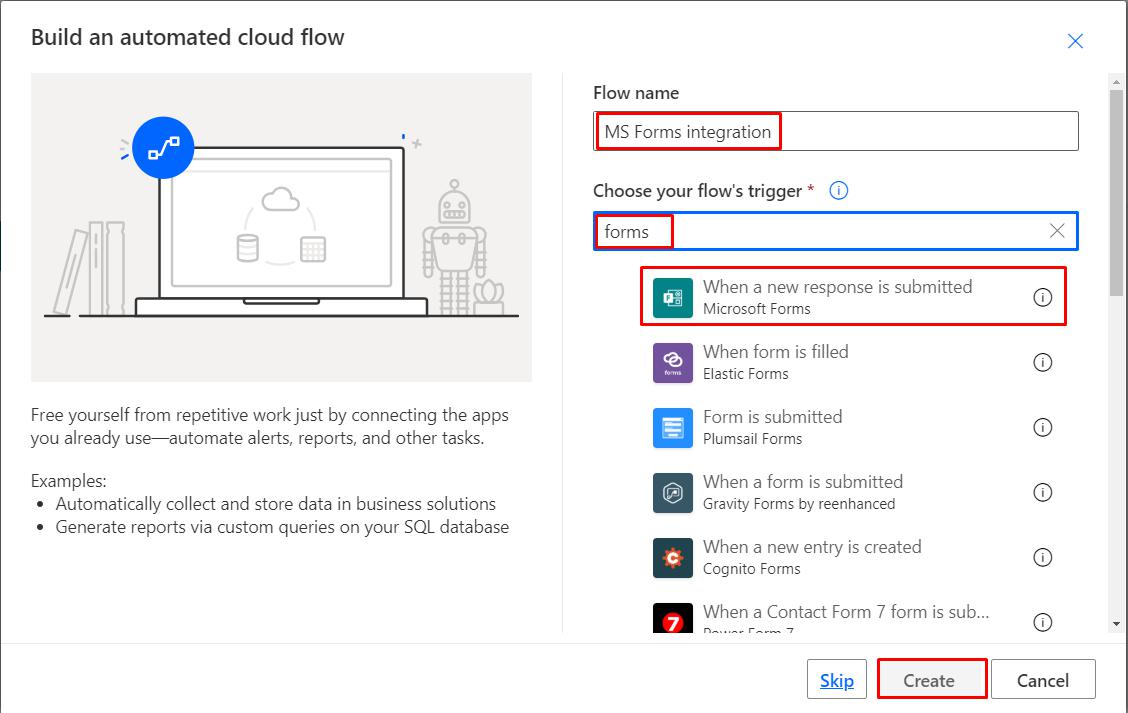View info for the Microsoft Forms trigger
This screenshot has height=713, width=1128.
(x=1042, y=296)
